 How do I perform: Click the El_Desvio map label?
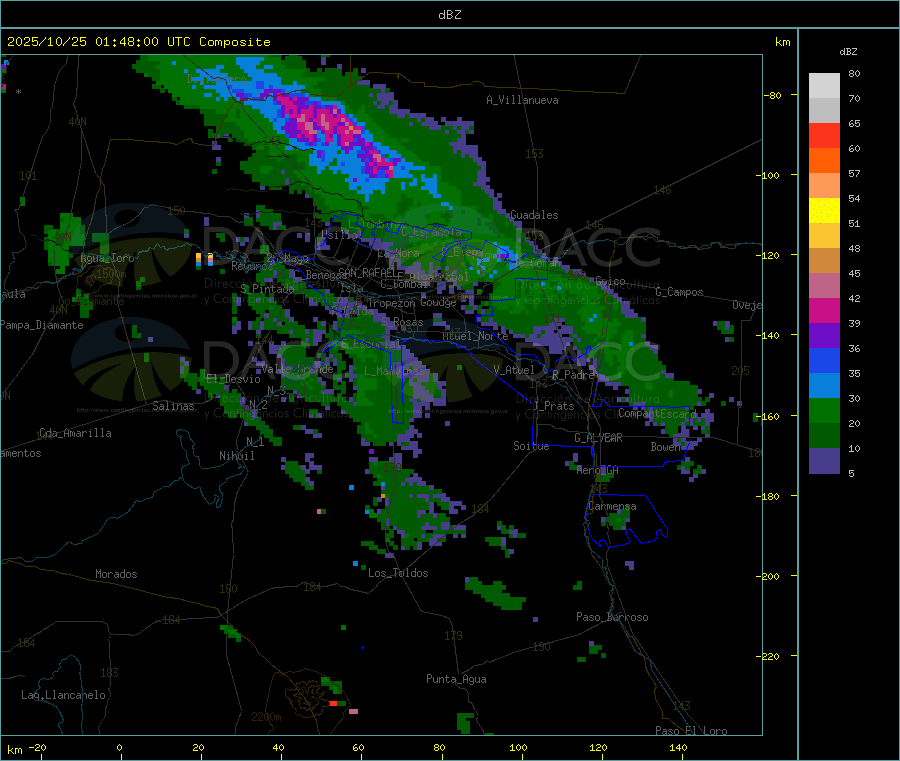point(233,379)
